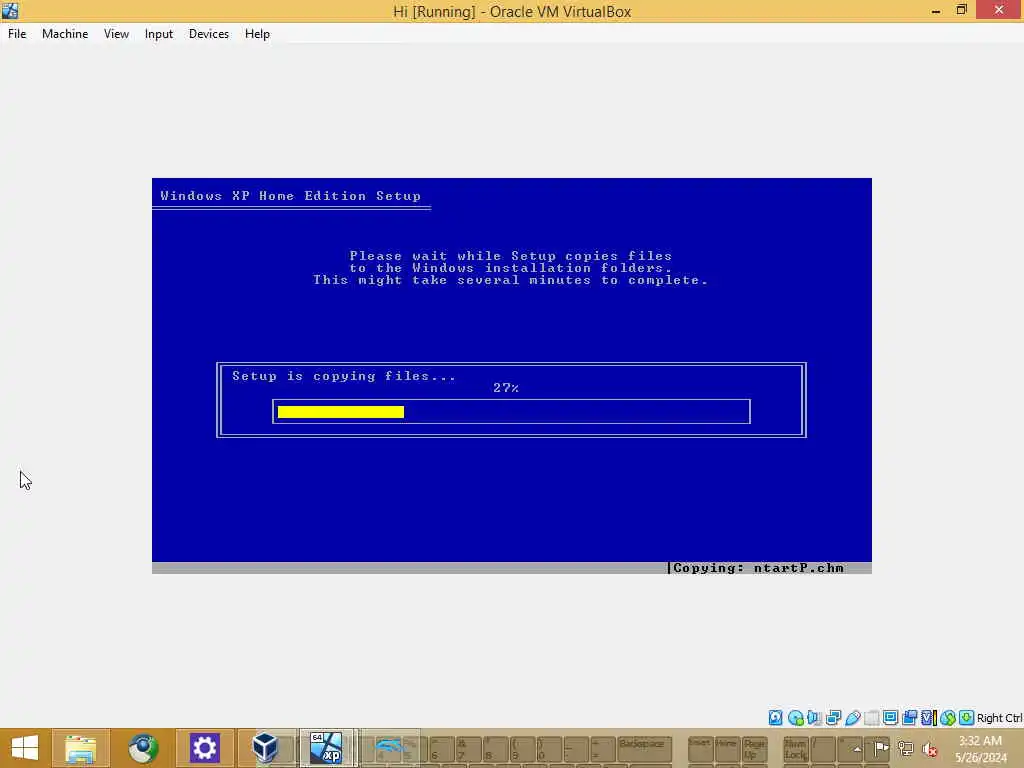Open the Windows Start button
Image resolution: width=1024 pixels, height=768 pixels.
[25, 748]
